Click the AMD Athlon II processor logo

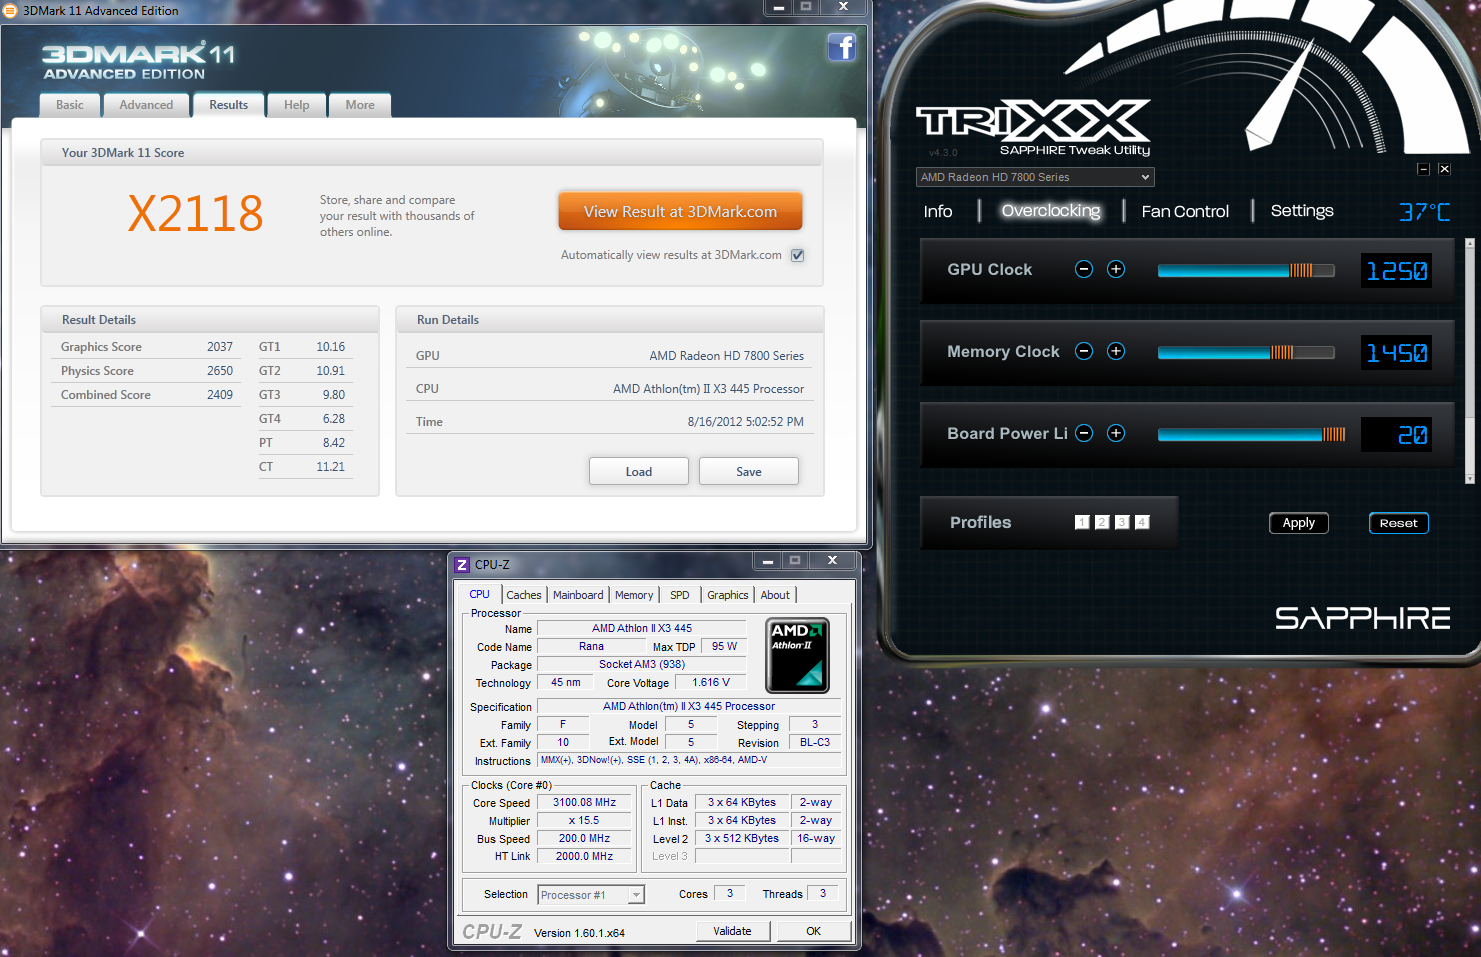[x=797, y=655]
